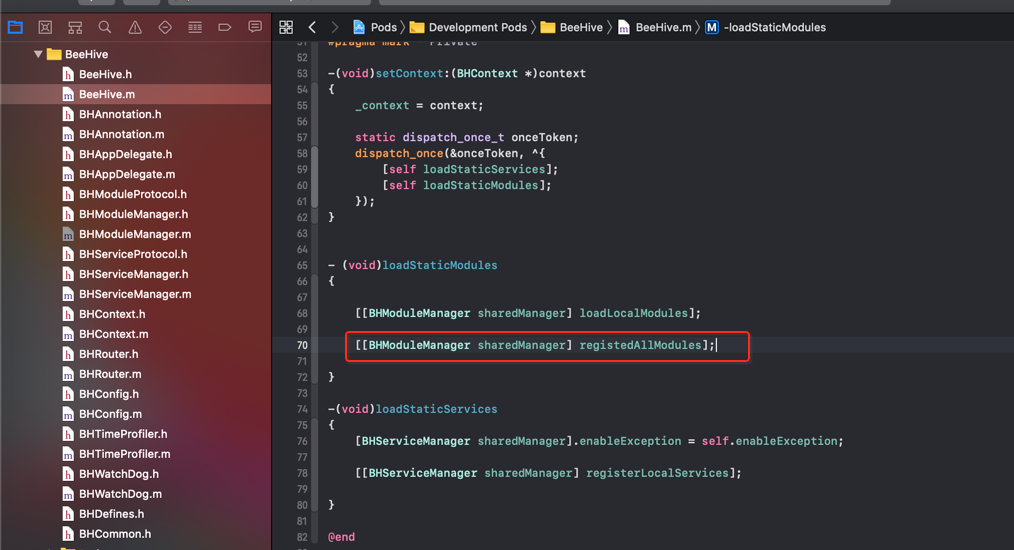Image resolution: width=1014 pixels, height=550 pixels.
Task: Open BHConfig.h file
Action: point(109,394)
